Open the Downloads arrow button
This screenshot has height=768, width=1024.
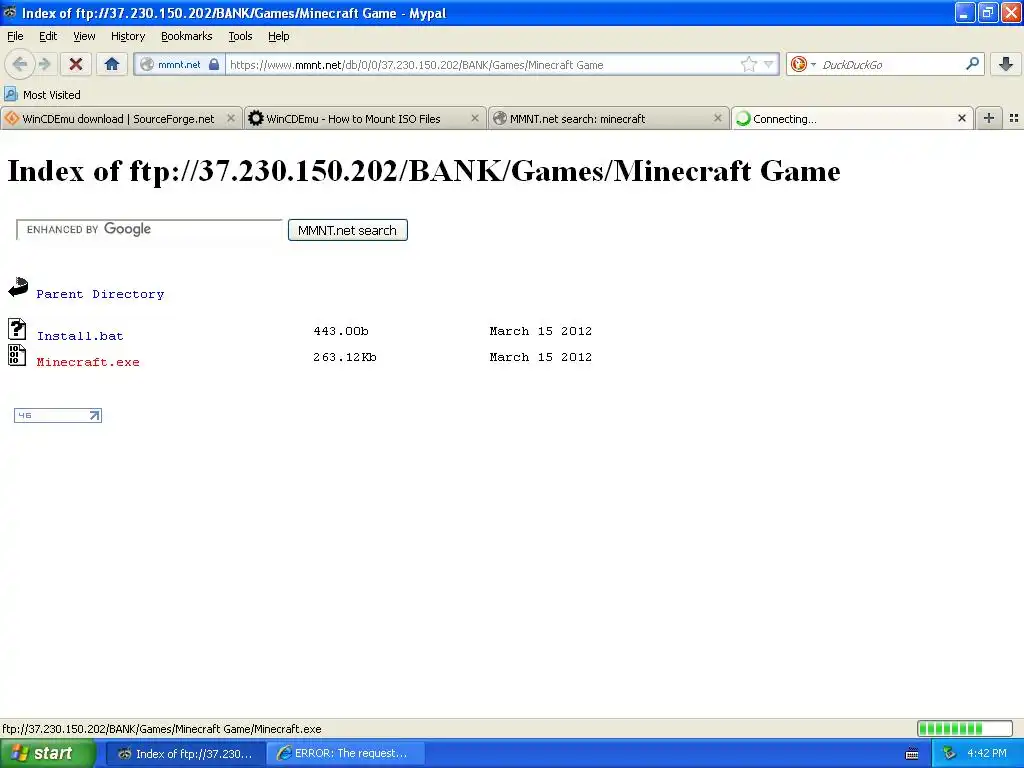coord(1006,64)
